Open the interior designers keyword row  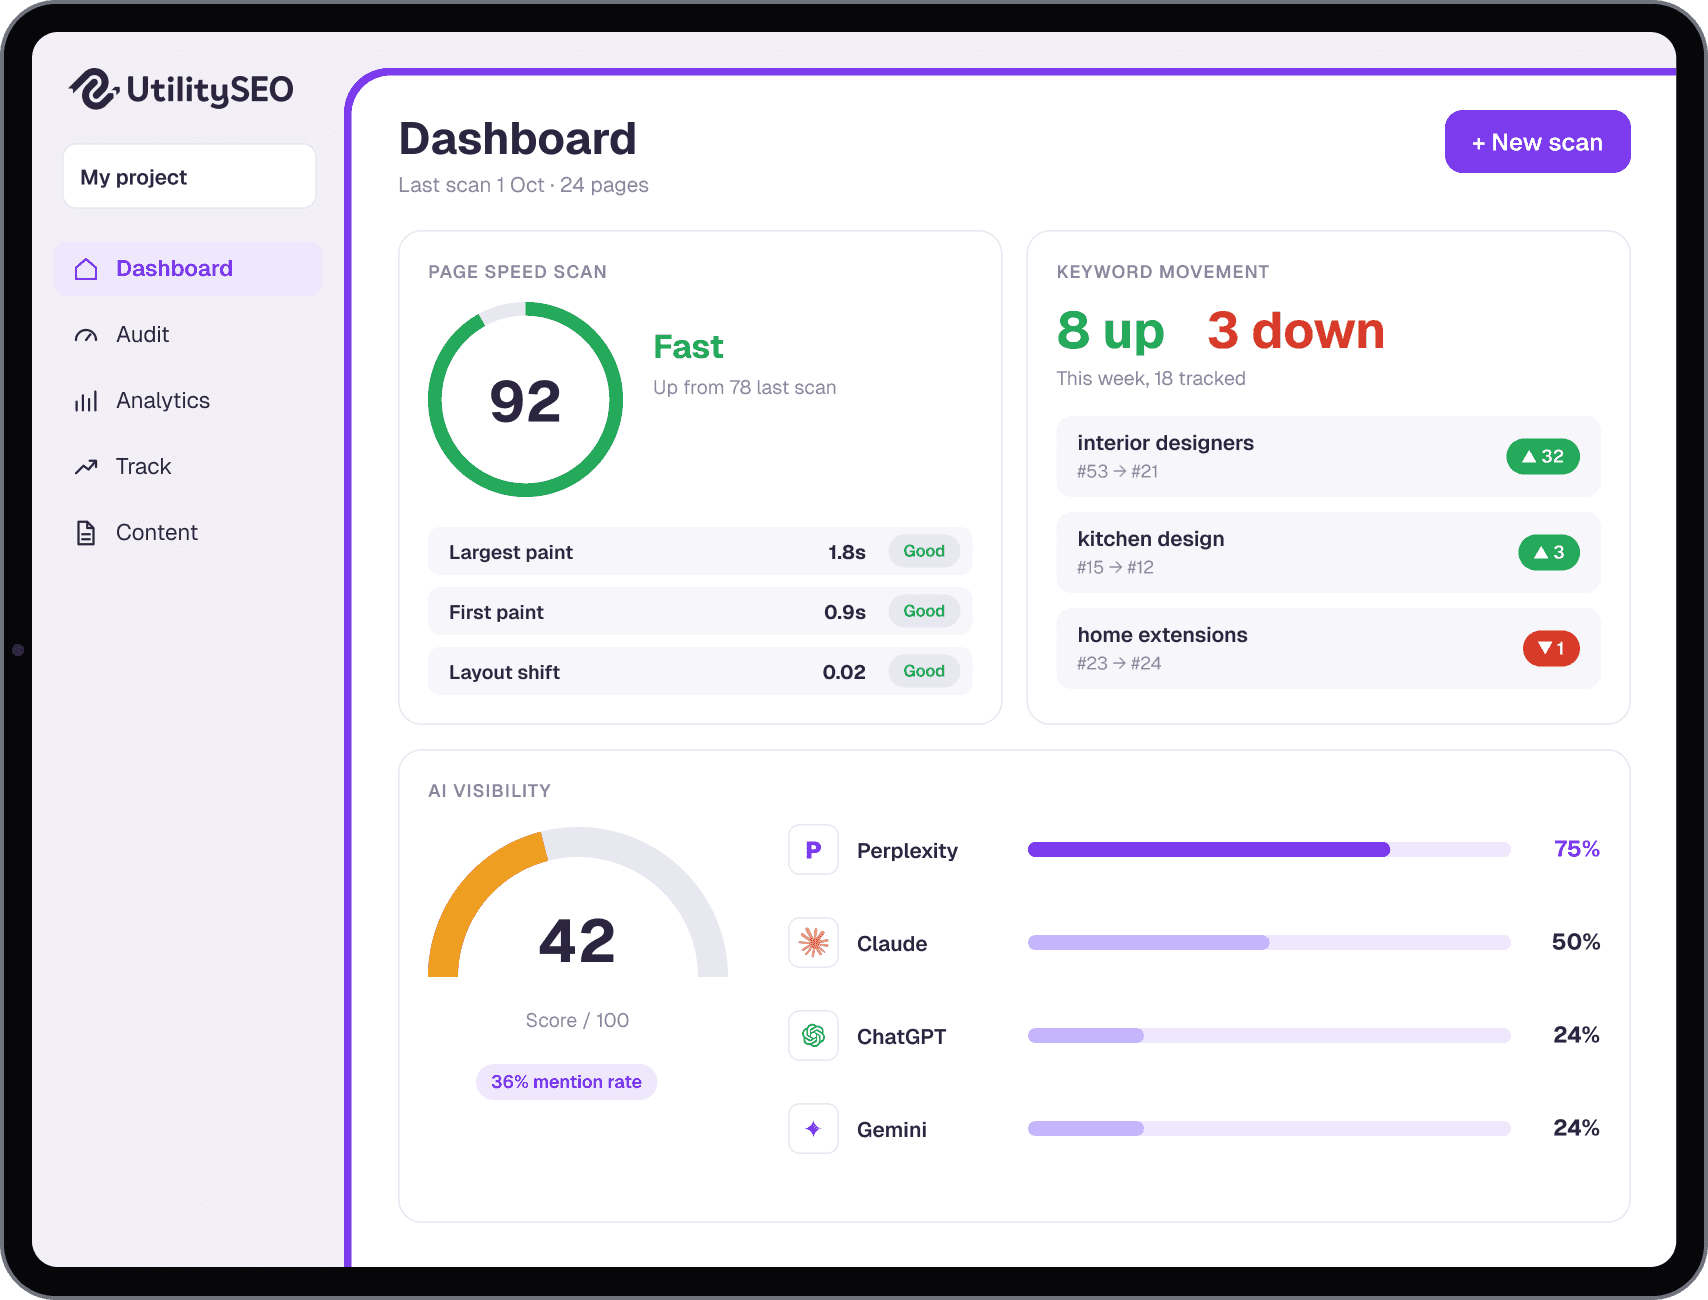click(x=1328, y=457)
